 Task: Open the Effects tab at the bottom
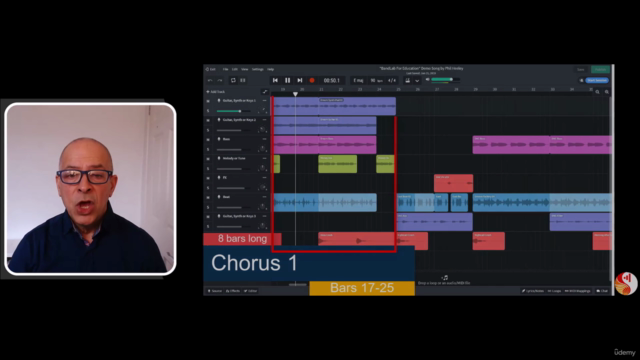pyautogui.click(x=233, y=291)
